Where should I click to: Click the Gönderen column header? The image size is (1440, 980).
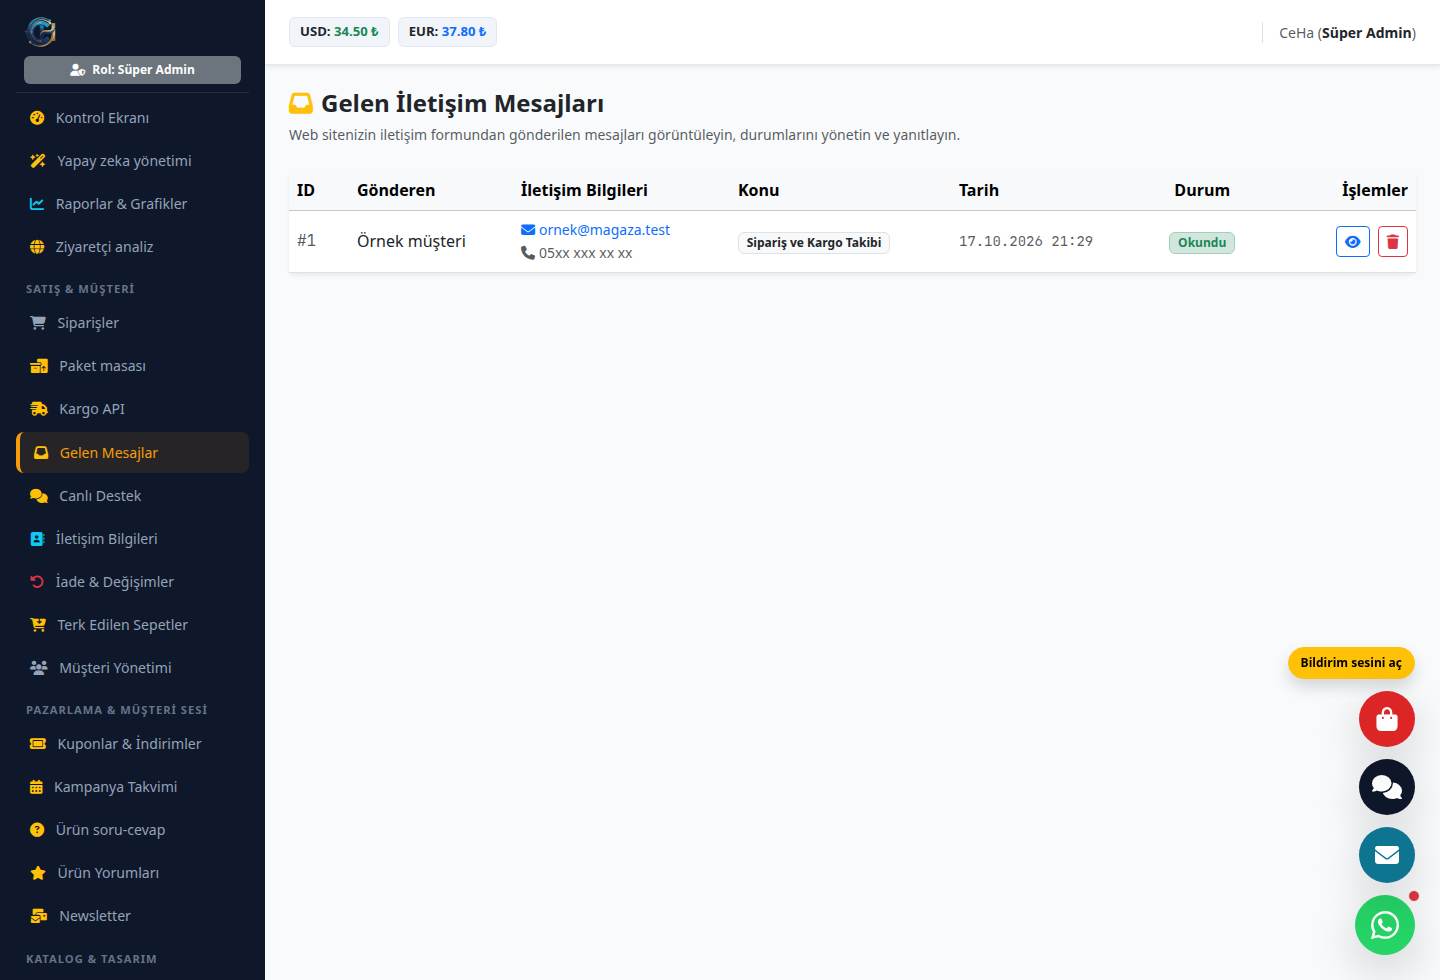(396, 190)
